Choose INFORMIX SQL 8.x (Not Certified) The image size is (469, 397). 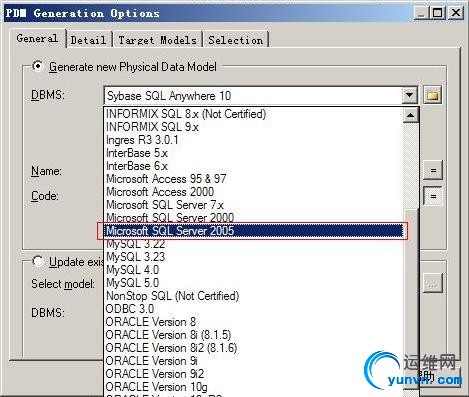[x=254, y=114]
